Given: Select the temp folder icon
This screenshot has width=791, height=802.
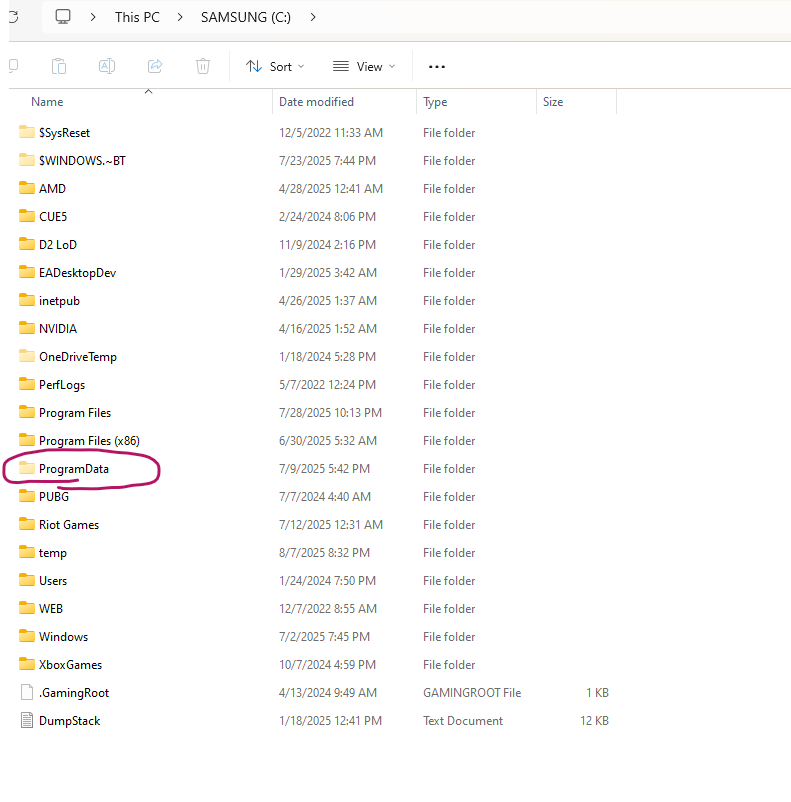Looking at the screenshot, I should coord(27,552).
